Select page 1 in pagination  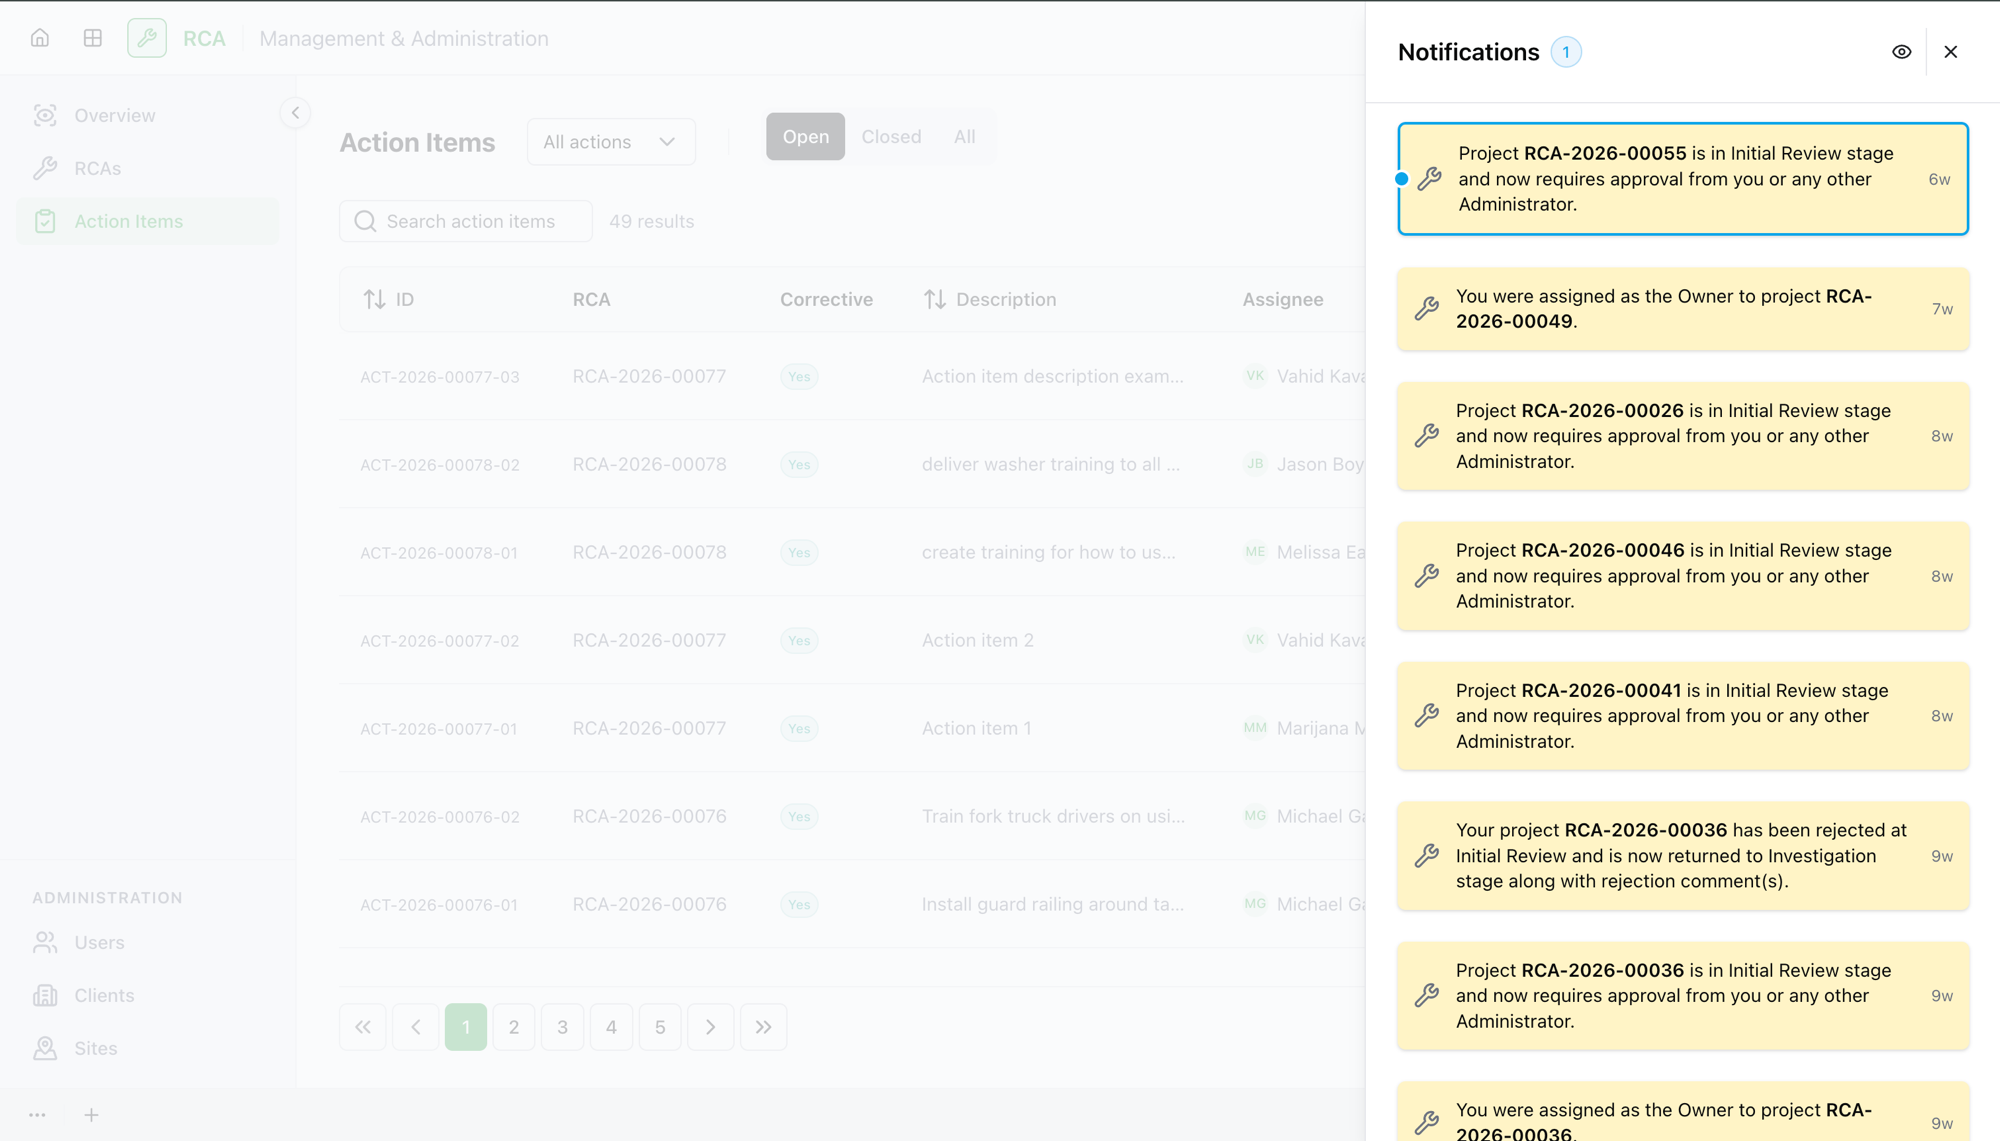[466, 1027]
